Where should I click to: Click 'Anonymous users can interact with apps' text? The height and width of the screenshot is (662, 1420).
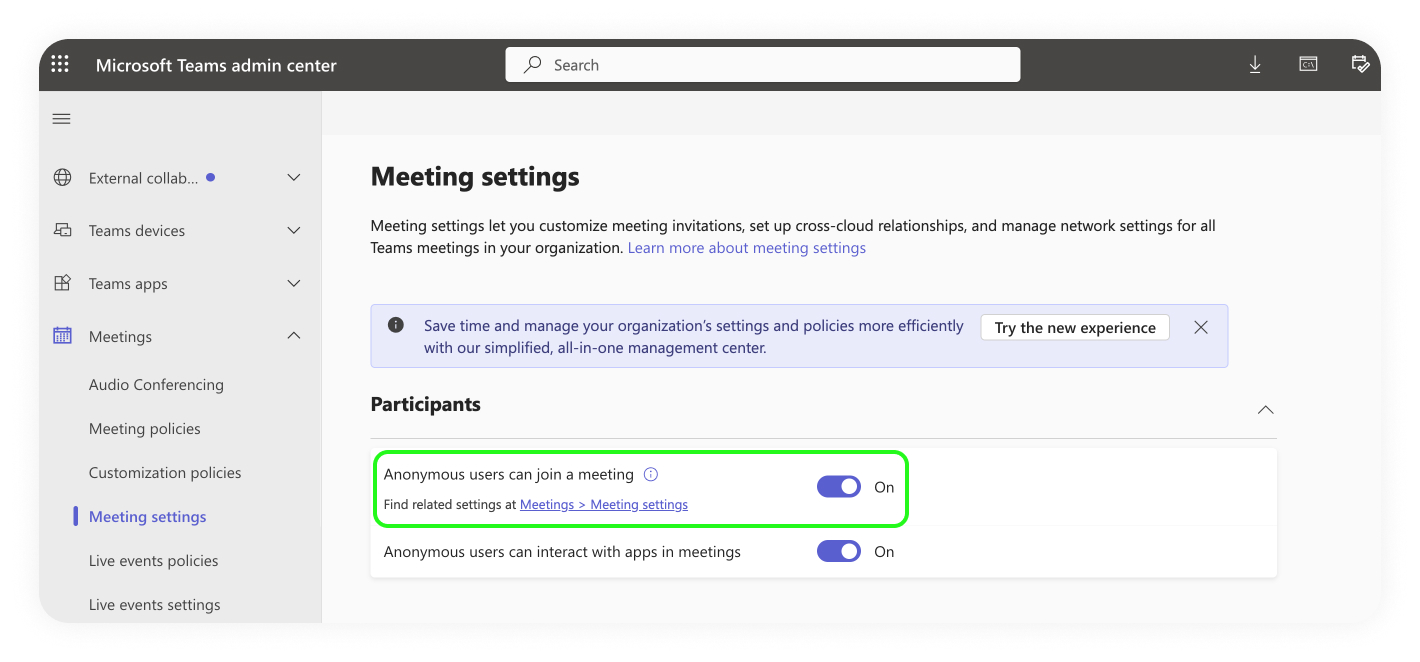pos(562,551)
